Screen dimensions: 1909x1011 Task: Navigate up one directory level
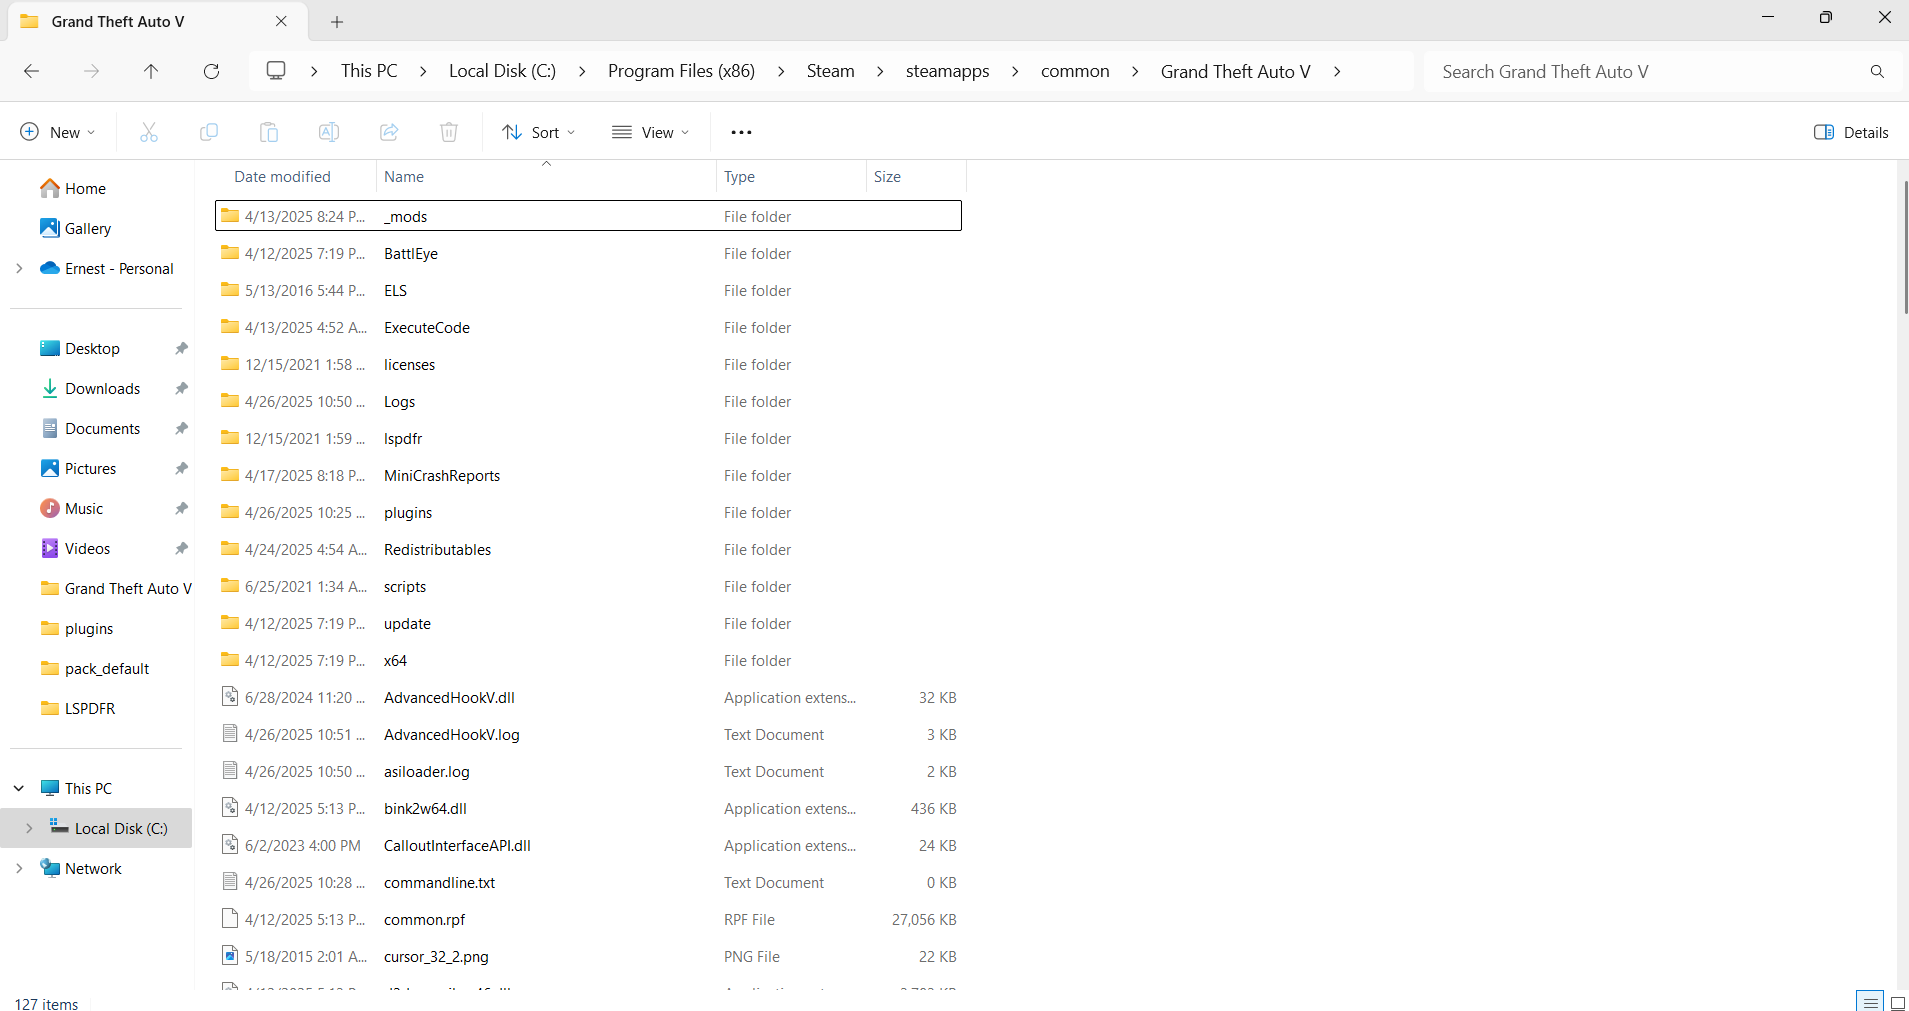151,71
